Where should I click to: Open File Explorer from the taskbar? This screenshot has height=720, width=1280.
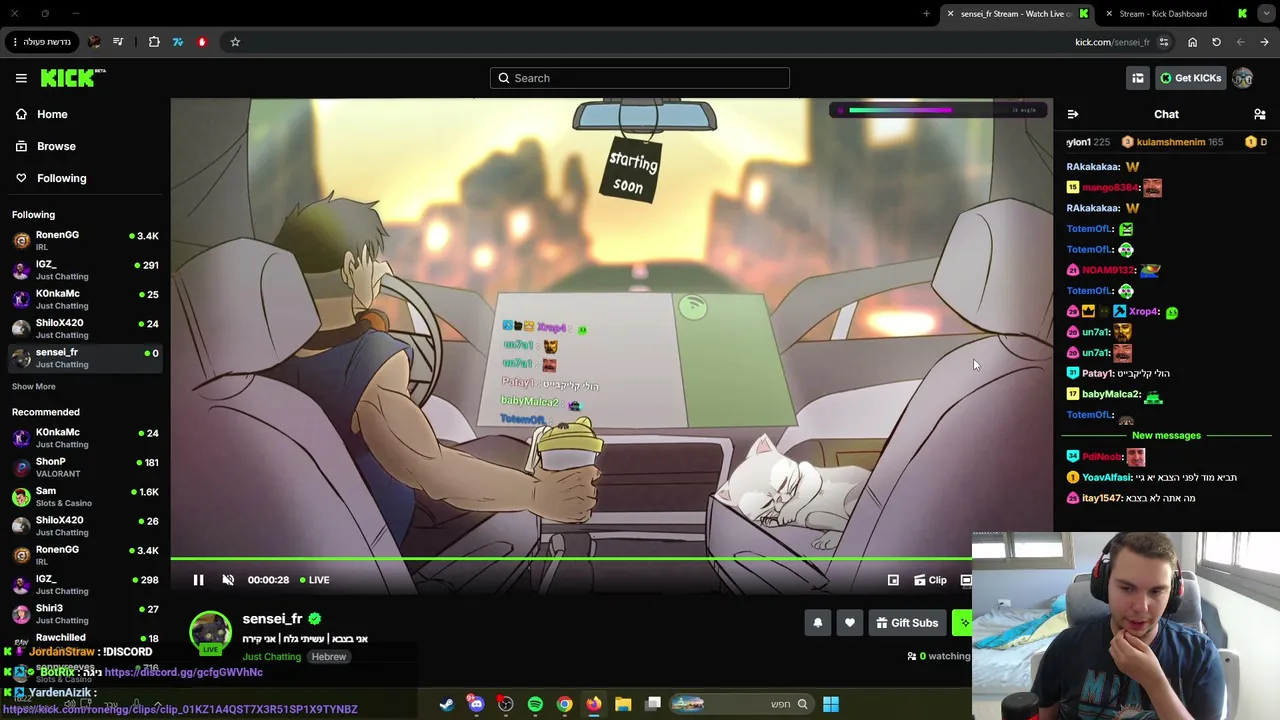pos(623,704)
